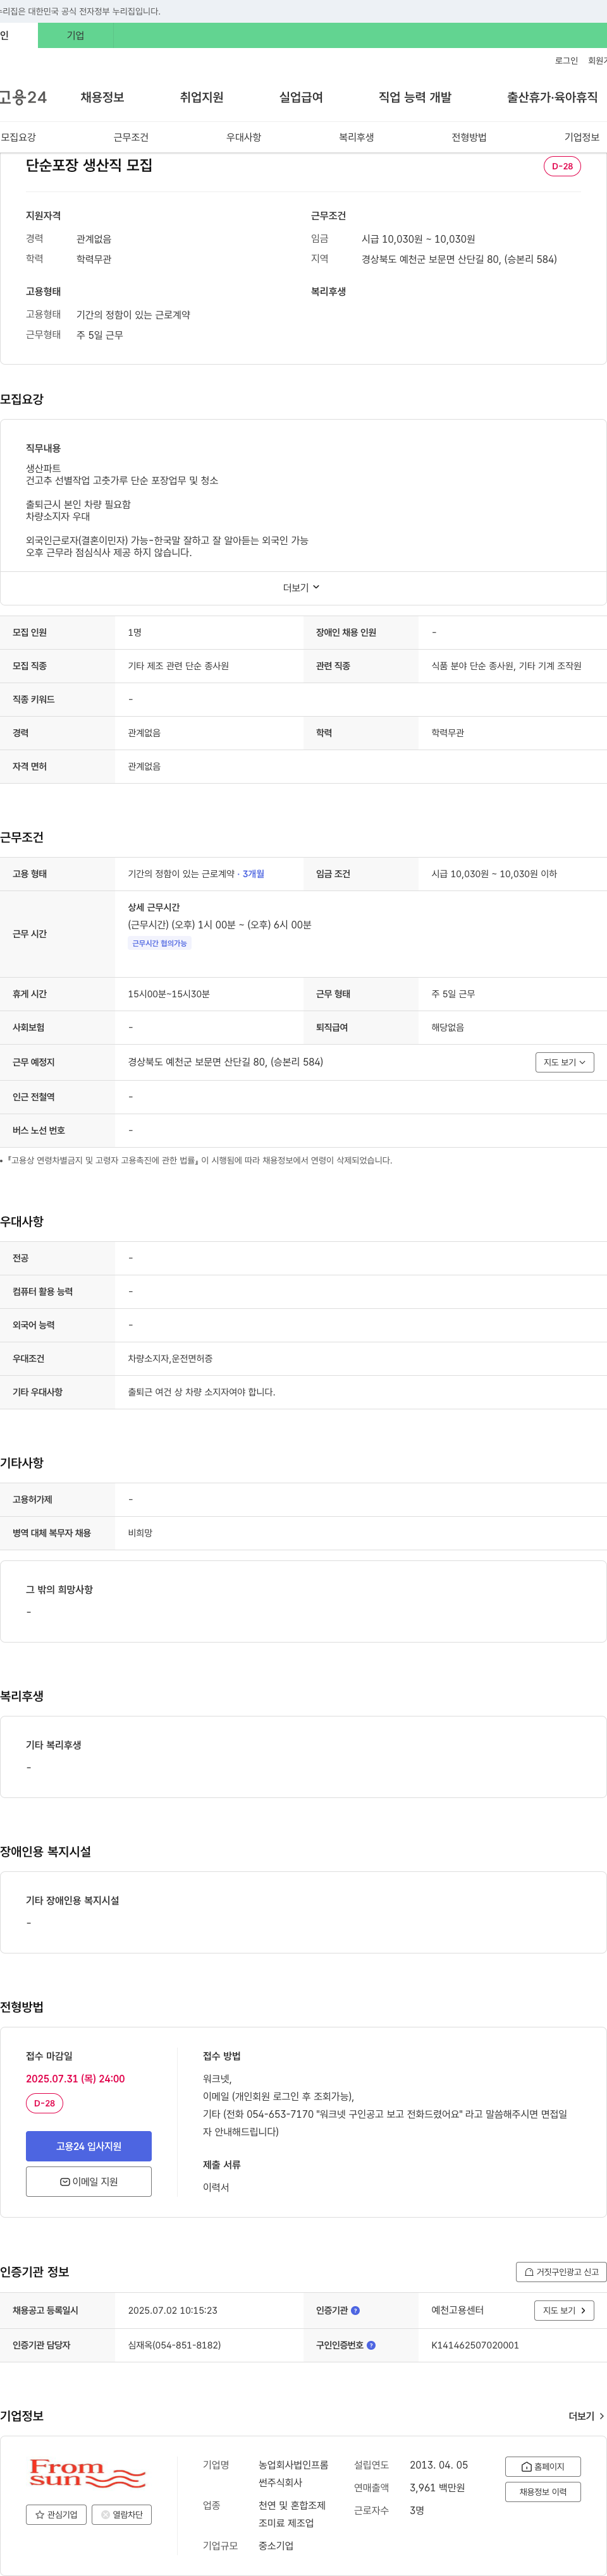The image size is (607, 2576).
Task: Click the 고용24 logo
Action: point(23,97)
